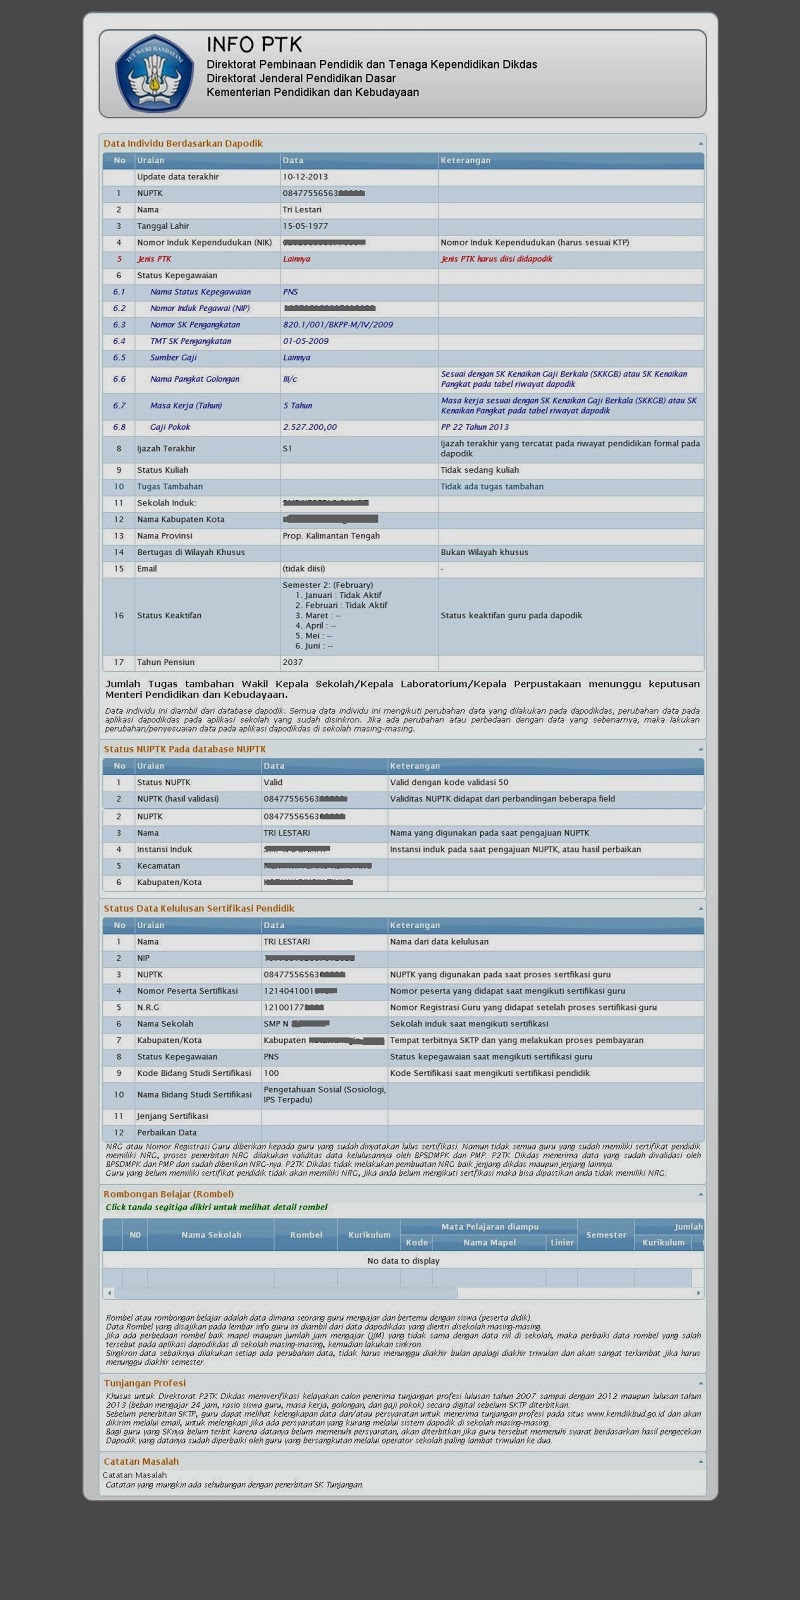Click the Tut Wuri Handayani ministry logo

coord(153,74)
